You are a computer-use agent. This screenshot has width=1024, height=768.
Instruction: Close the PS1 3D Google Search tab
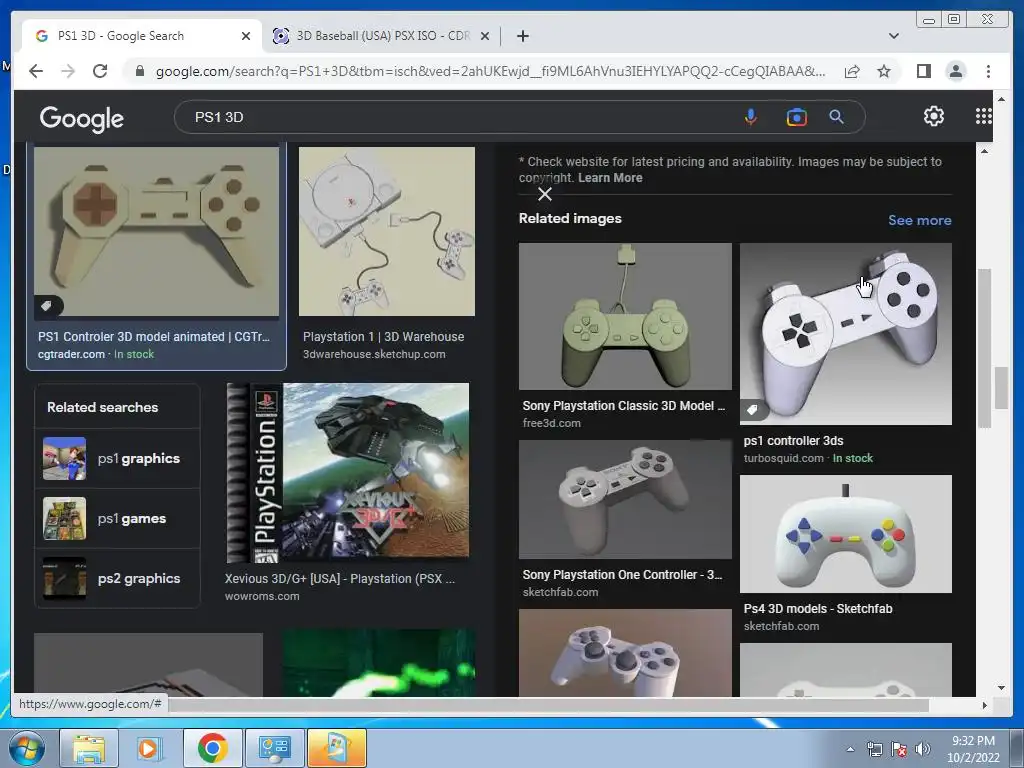pos(246,36)
